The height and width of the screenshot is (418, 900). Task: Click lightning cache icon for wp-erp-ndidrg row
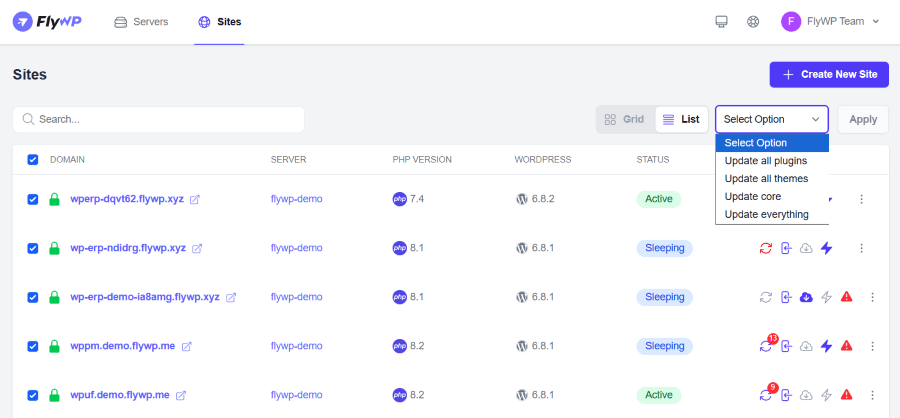pyautogui.click(x=826, y=249)
